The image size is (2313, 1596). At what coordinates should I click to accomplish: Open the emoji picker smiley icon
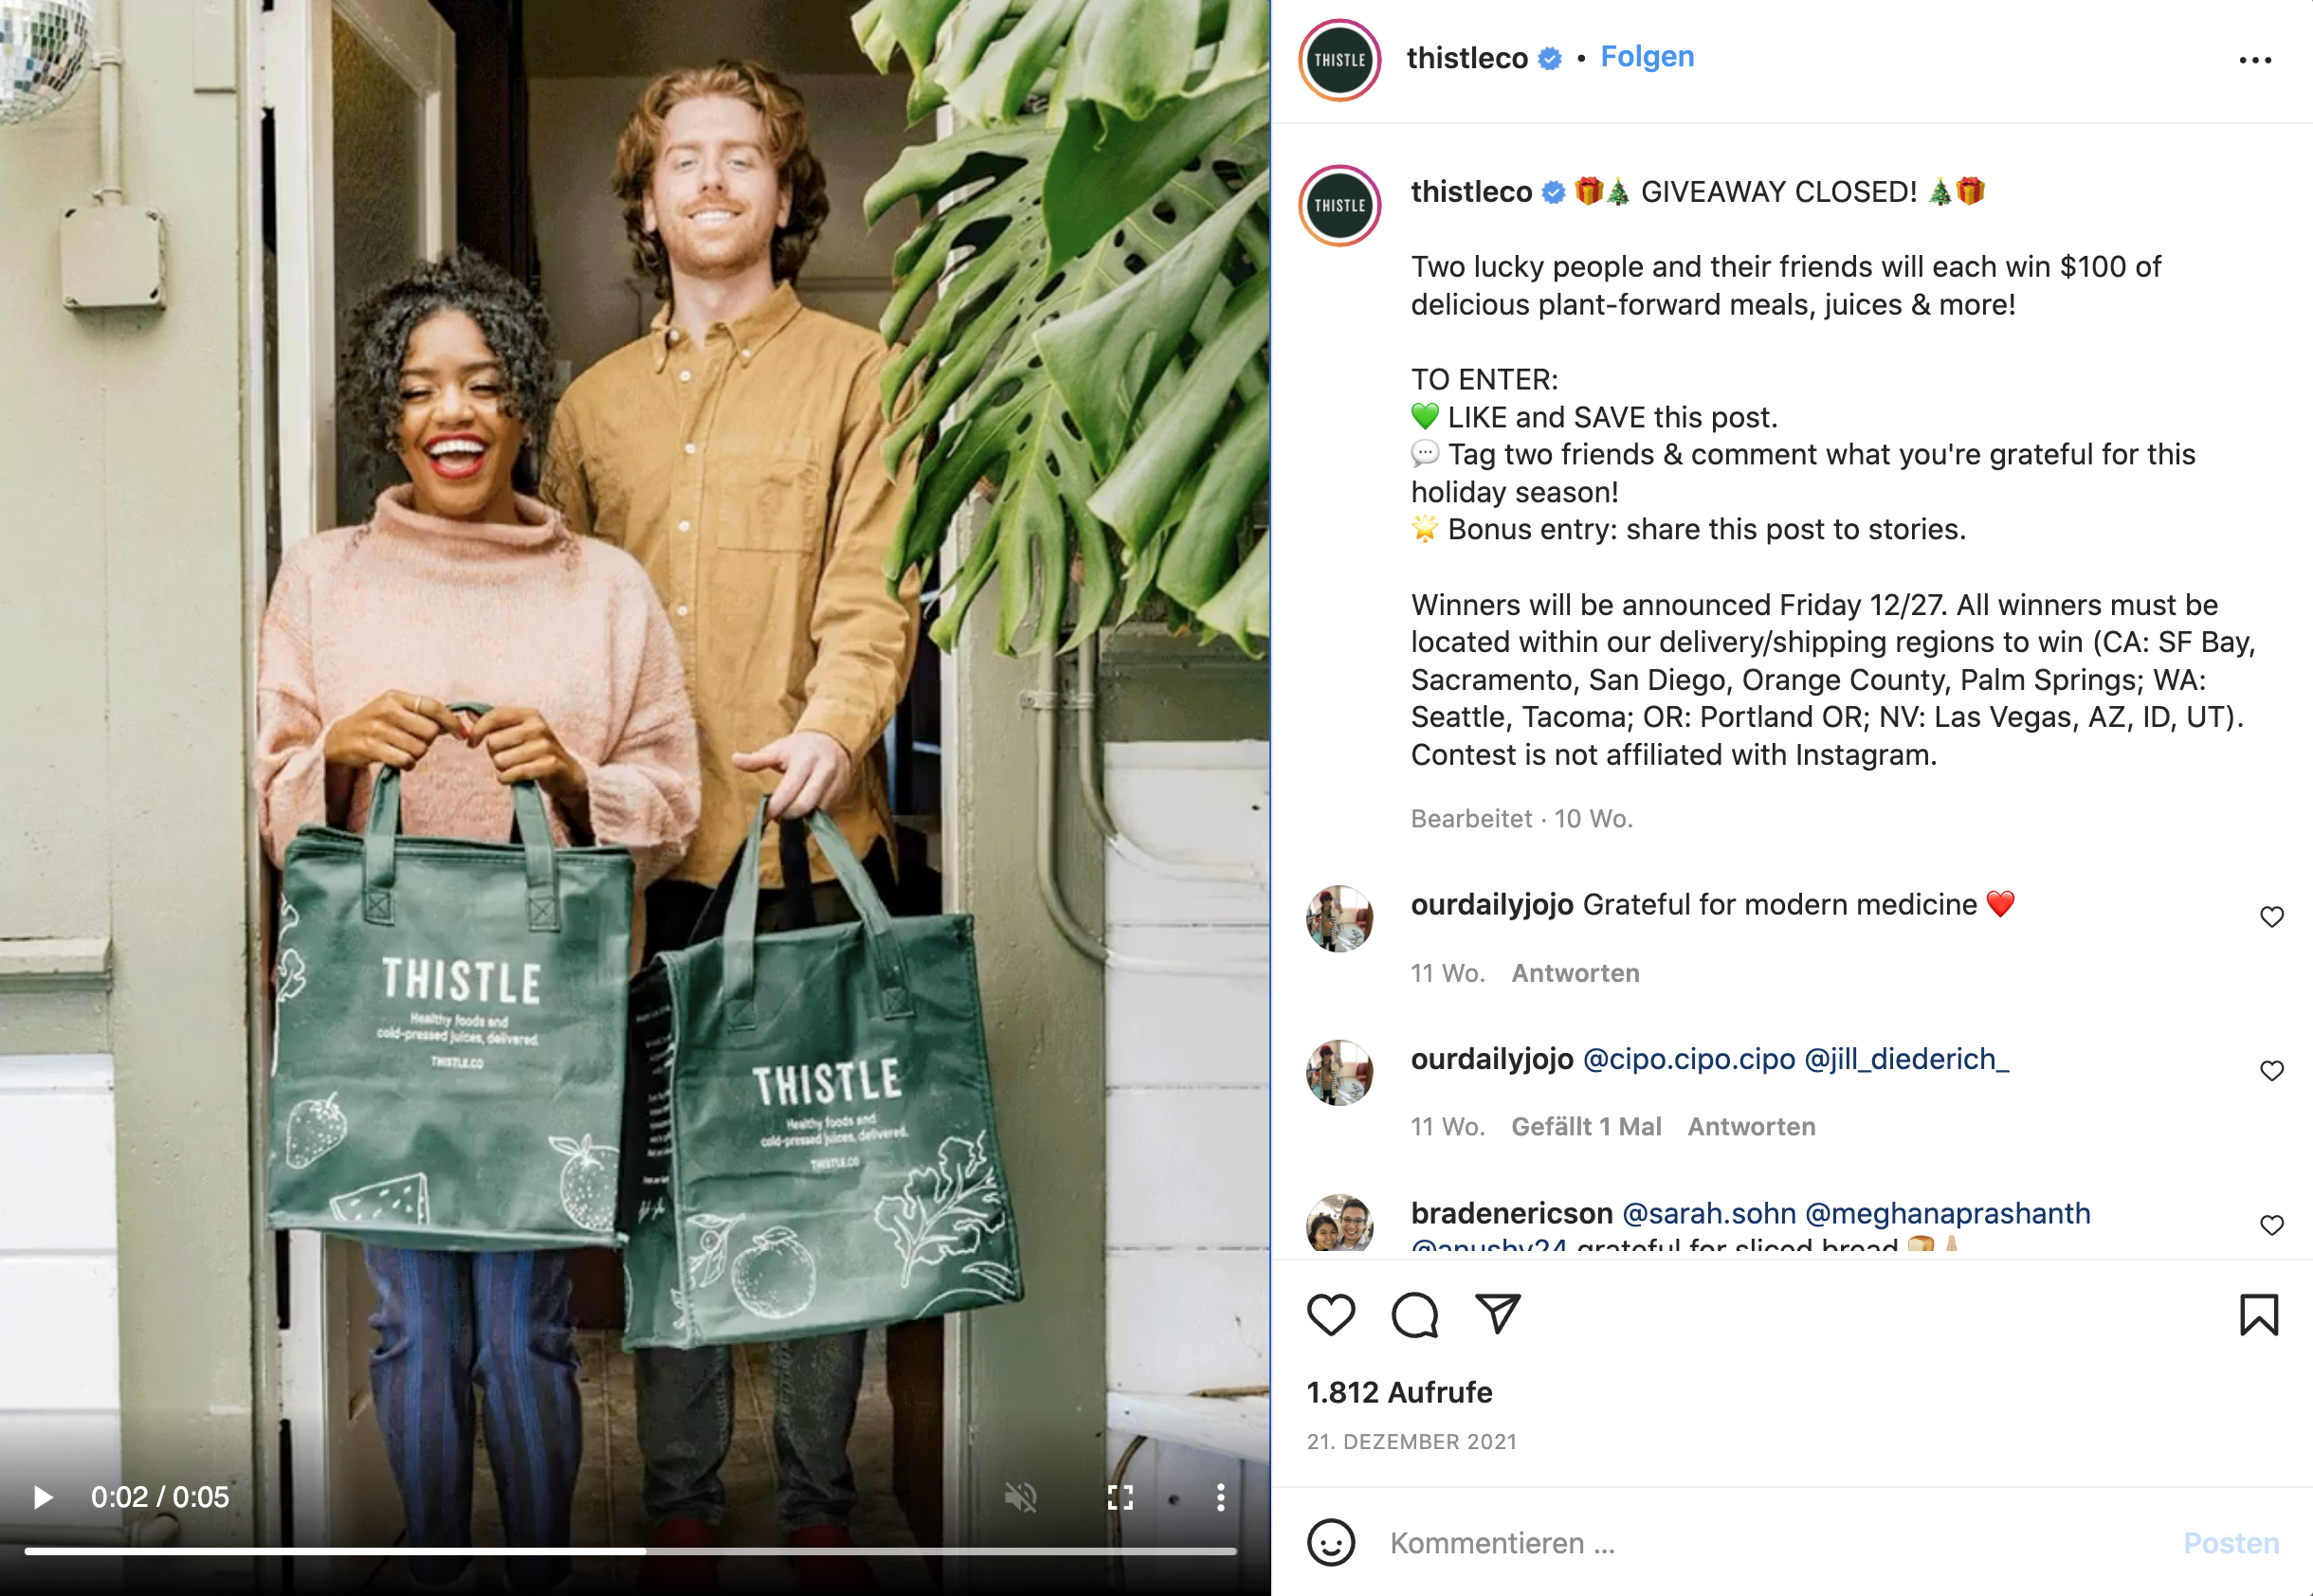(x=1331, y=1542)
